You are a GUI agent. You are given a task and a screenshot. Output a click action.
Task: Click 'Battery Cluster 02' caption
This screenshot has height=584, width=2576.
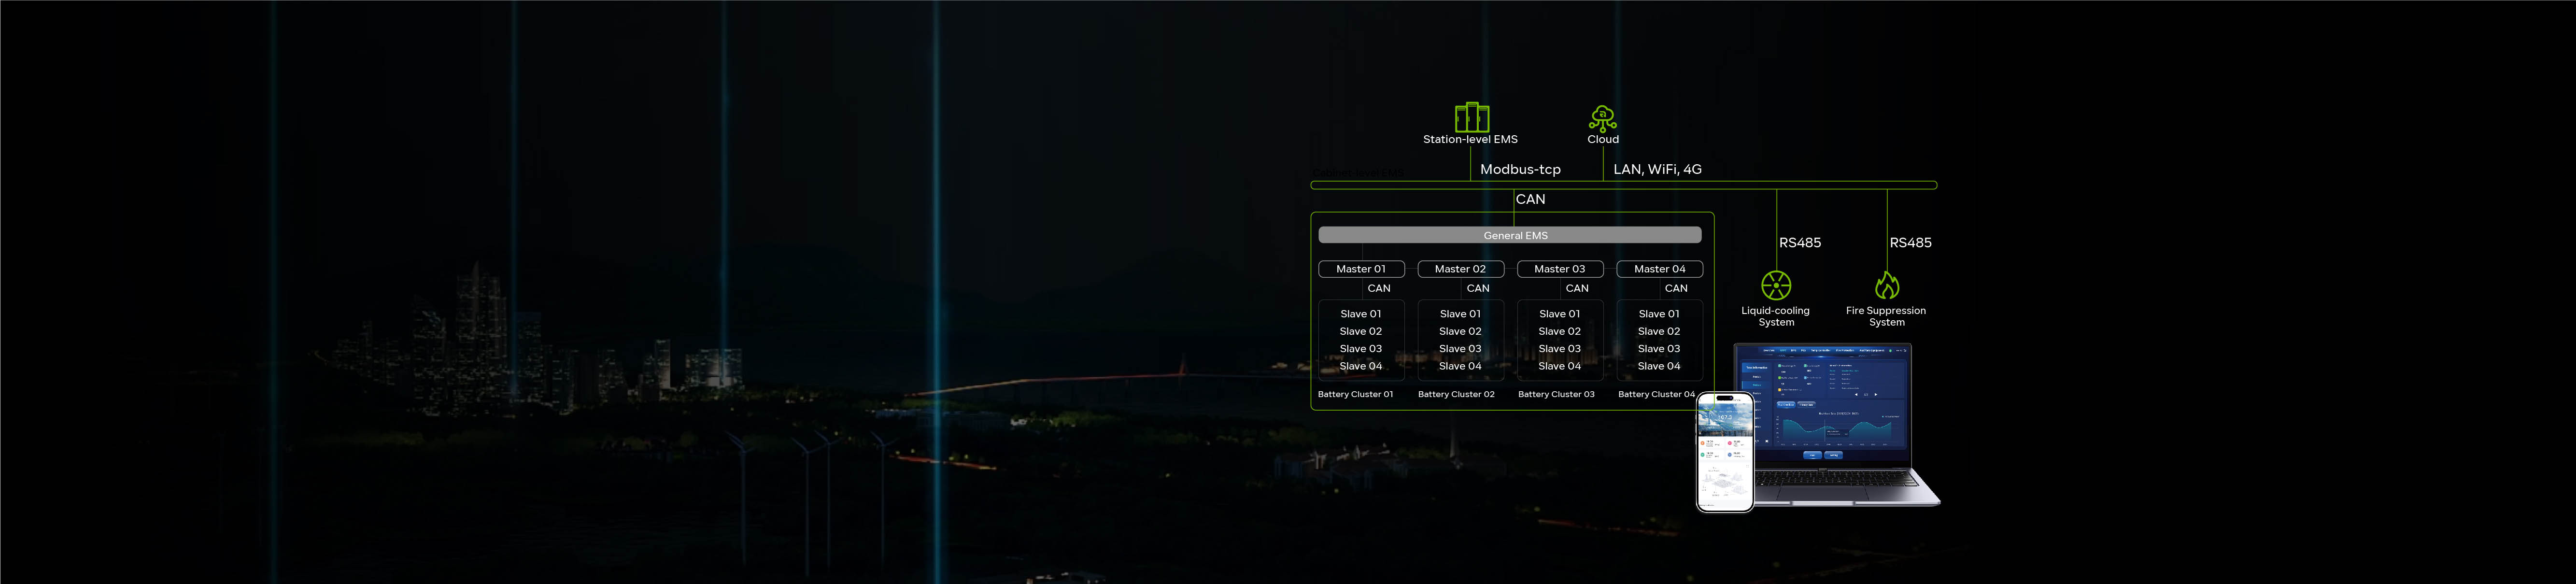click(1456, 395)
